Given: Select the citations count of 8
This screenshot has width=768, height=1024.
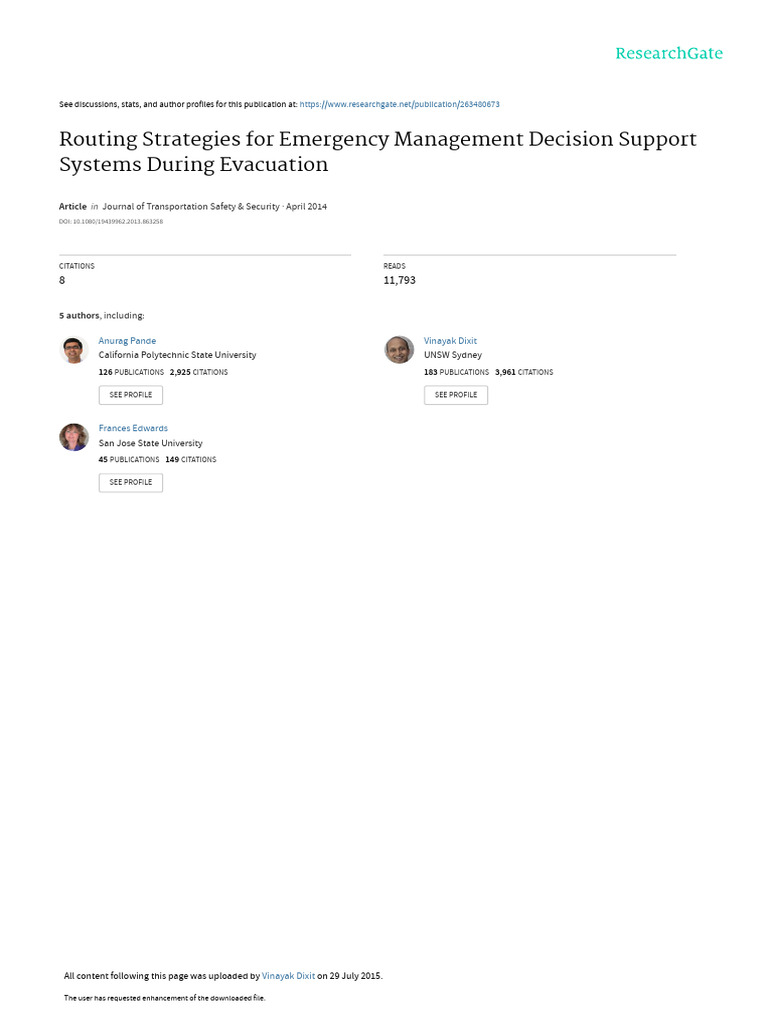Looking at the screenshot, I should pyautogui.click(x=62, y=280).
